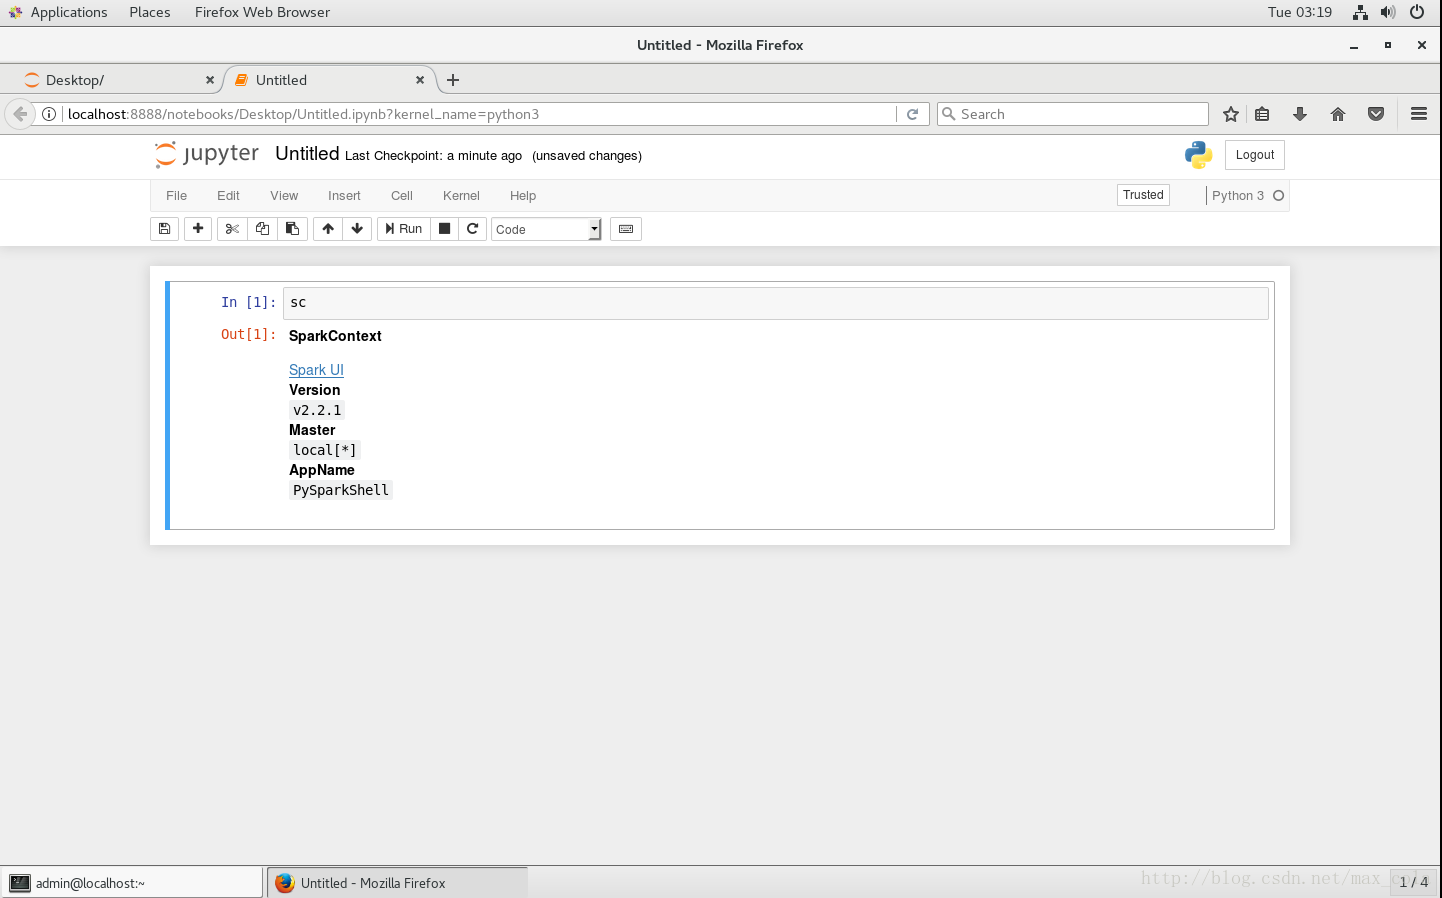Image resolution: width=1442 pixels, height=898 pixels.
Task: Switch to admin@localhost terminal in taskbar
Action: point(132,883)
